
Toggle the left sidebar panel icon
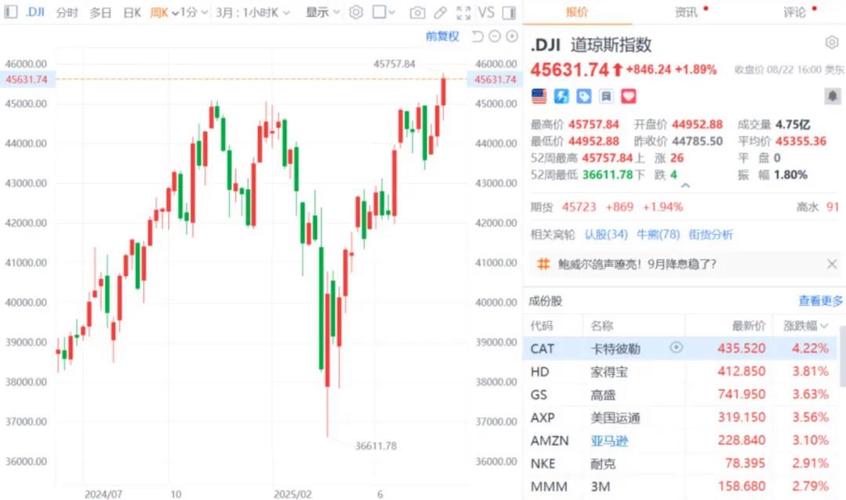coord(9,13)
